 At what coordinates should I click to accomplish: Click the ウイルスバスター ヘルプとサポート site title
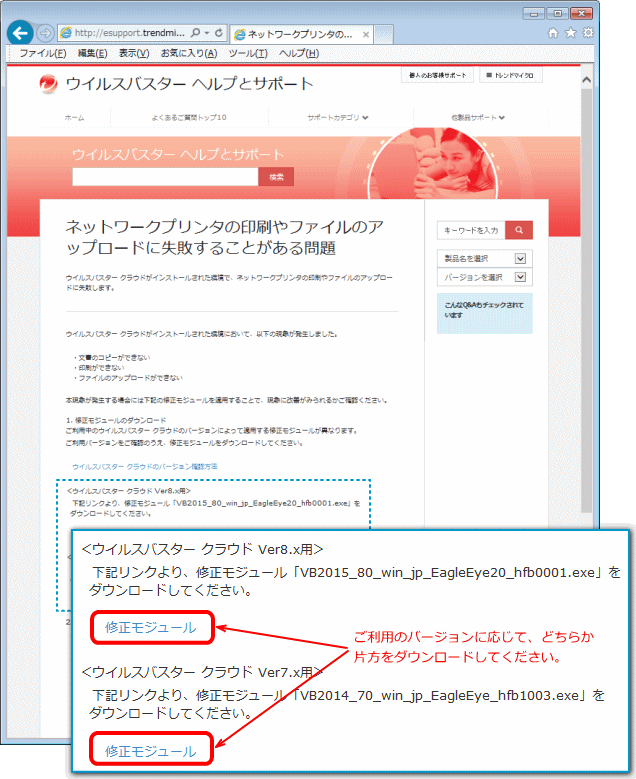189,83
